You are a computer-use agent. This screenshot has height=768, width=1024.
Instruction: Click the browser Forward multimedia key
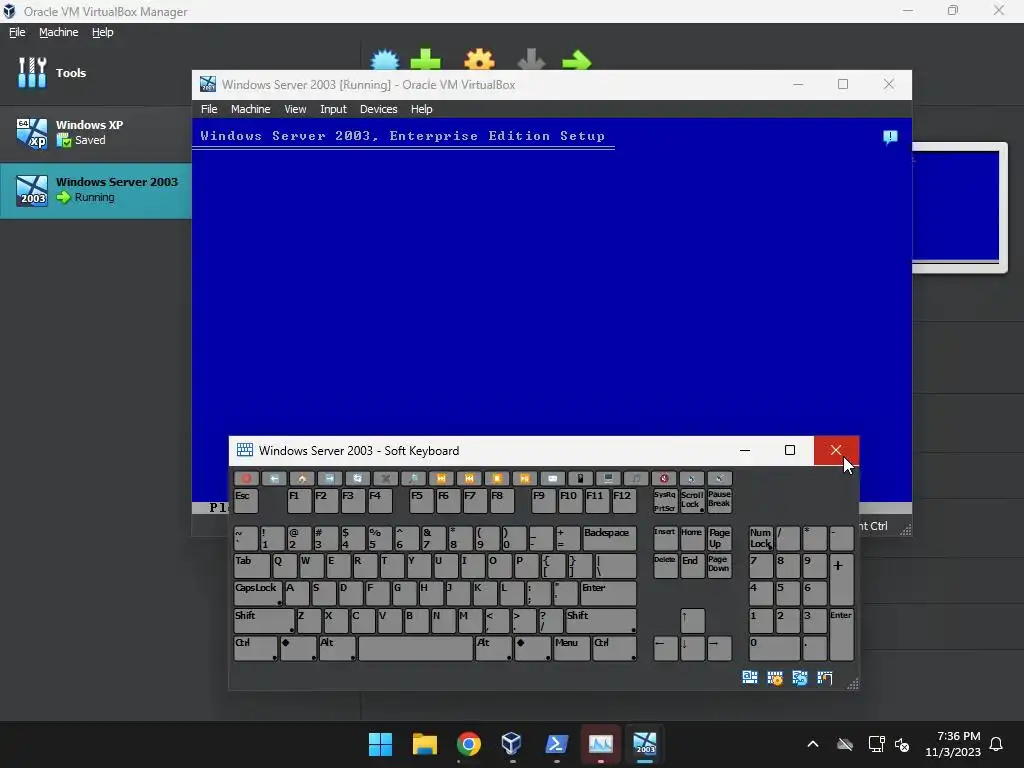pos(330,479)
